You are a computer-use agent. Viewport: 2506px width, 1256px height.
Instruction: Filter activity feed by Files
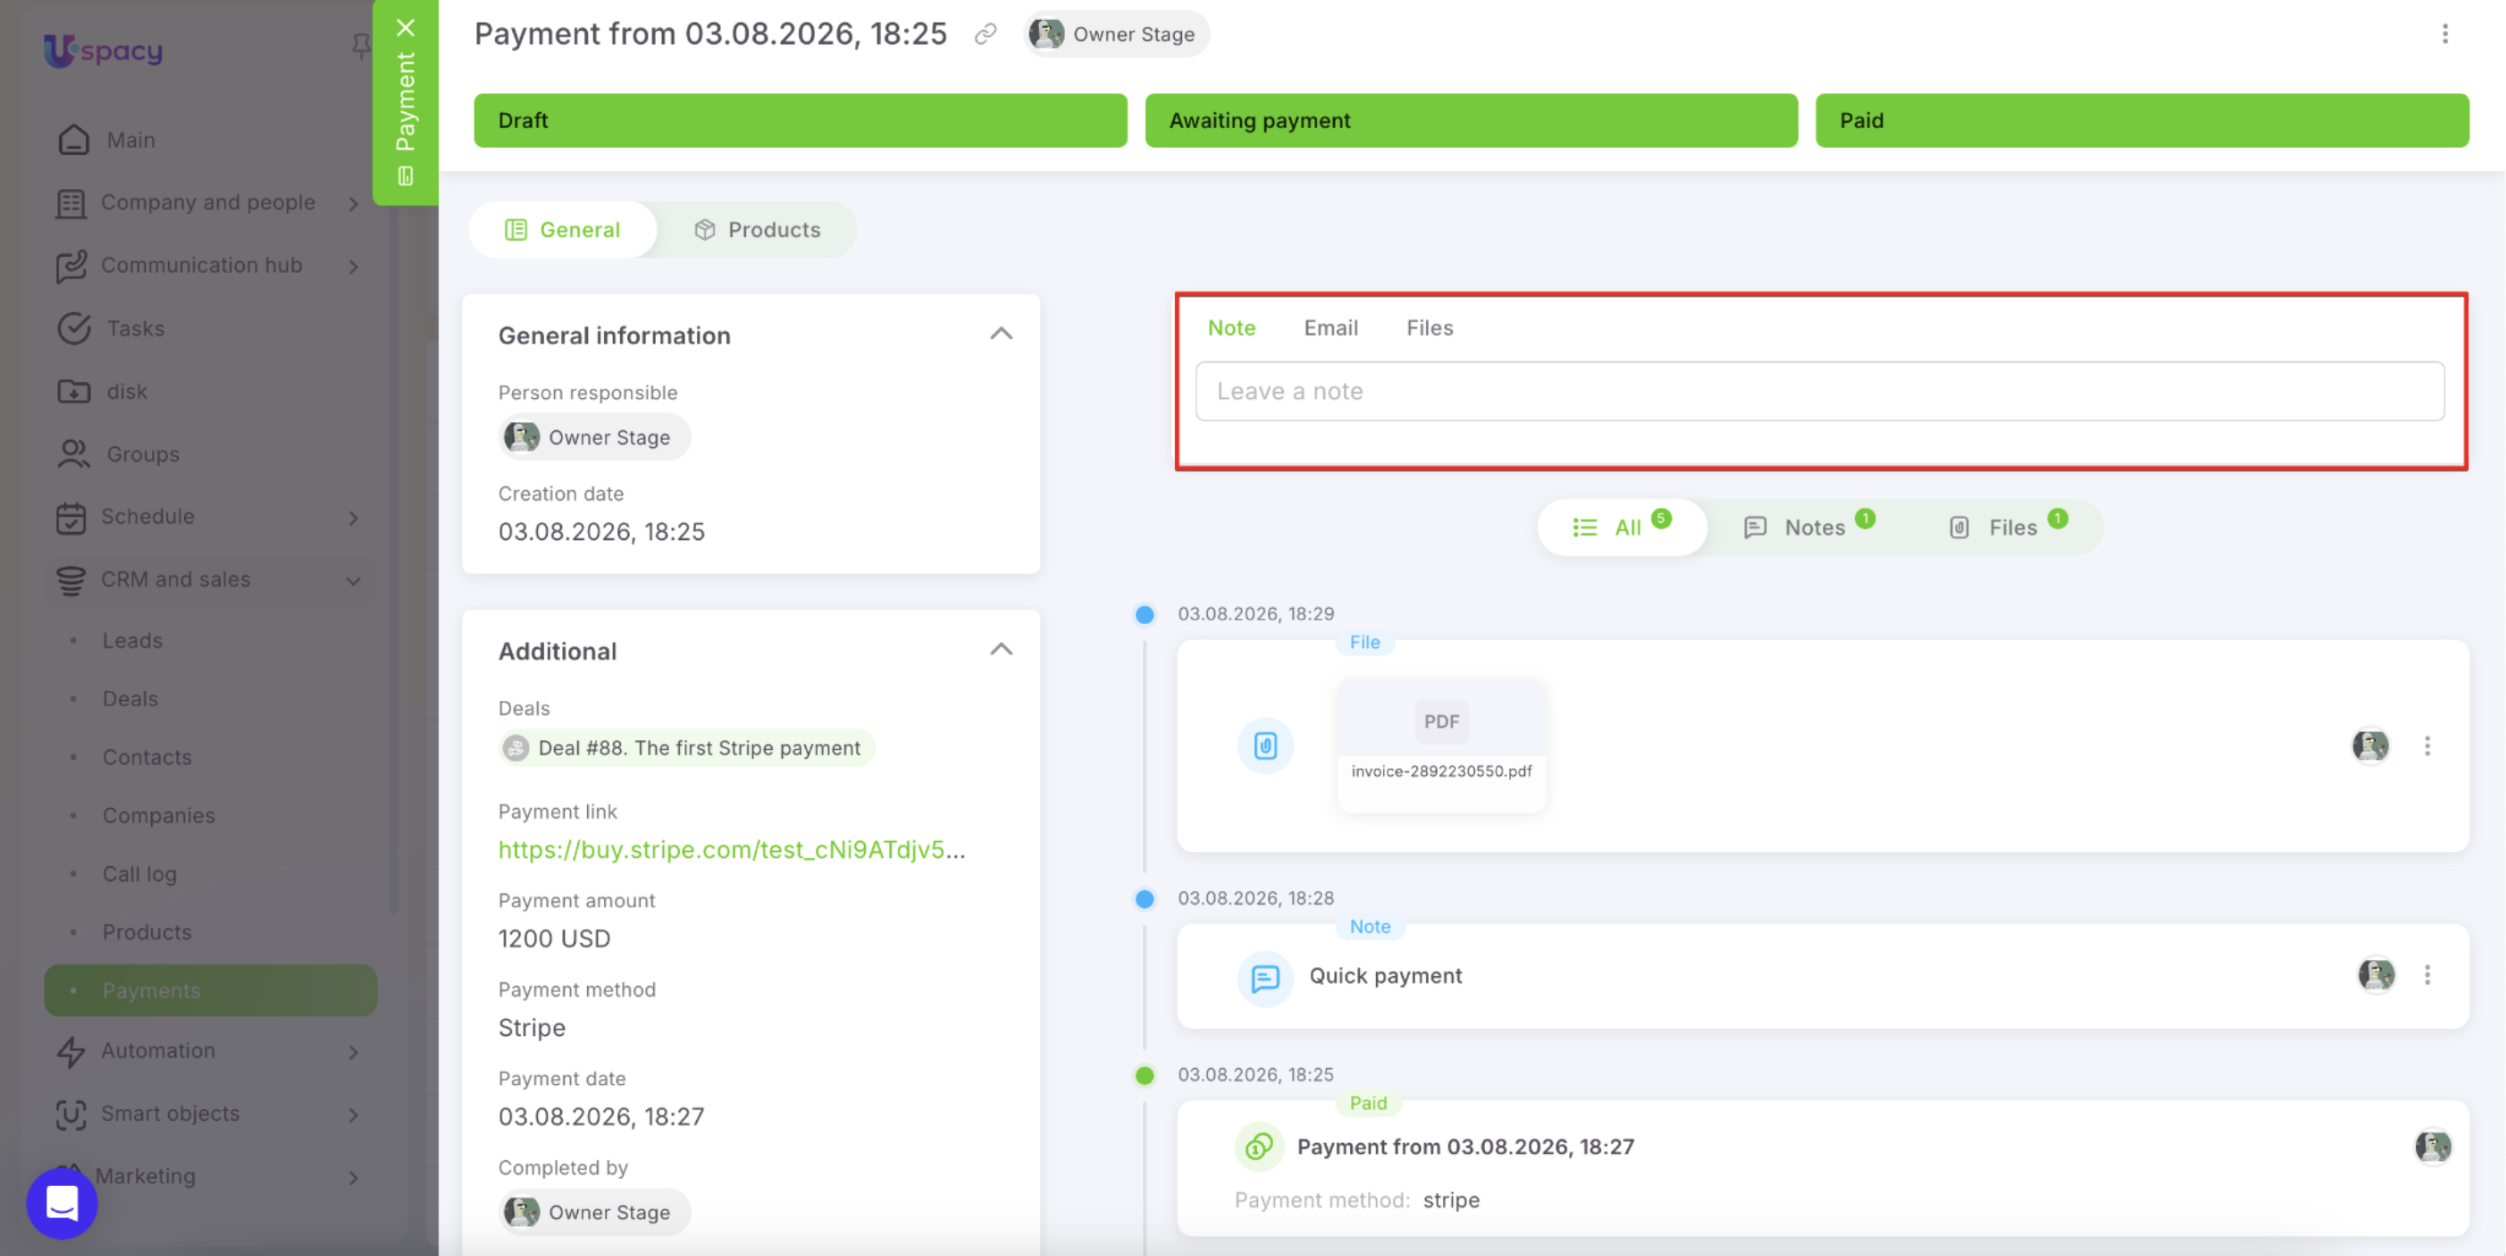tap(2007, 527)
